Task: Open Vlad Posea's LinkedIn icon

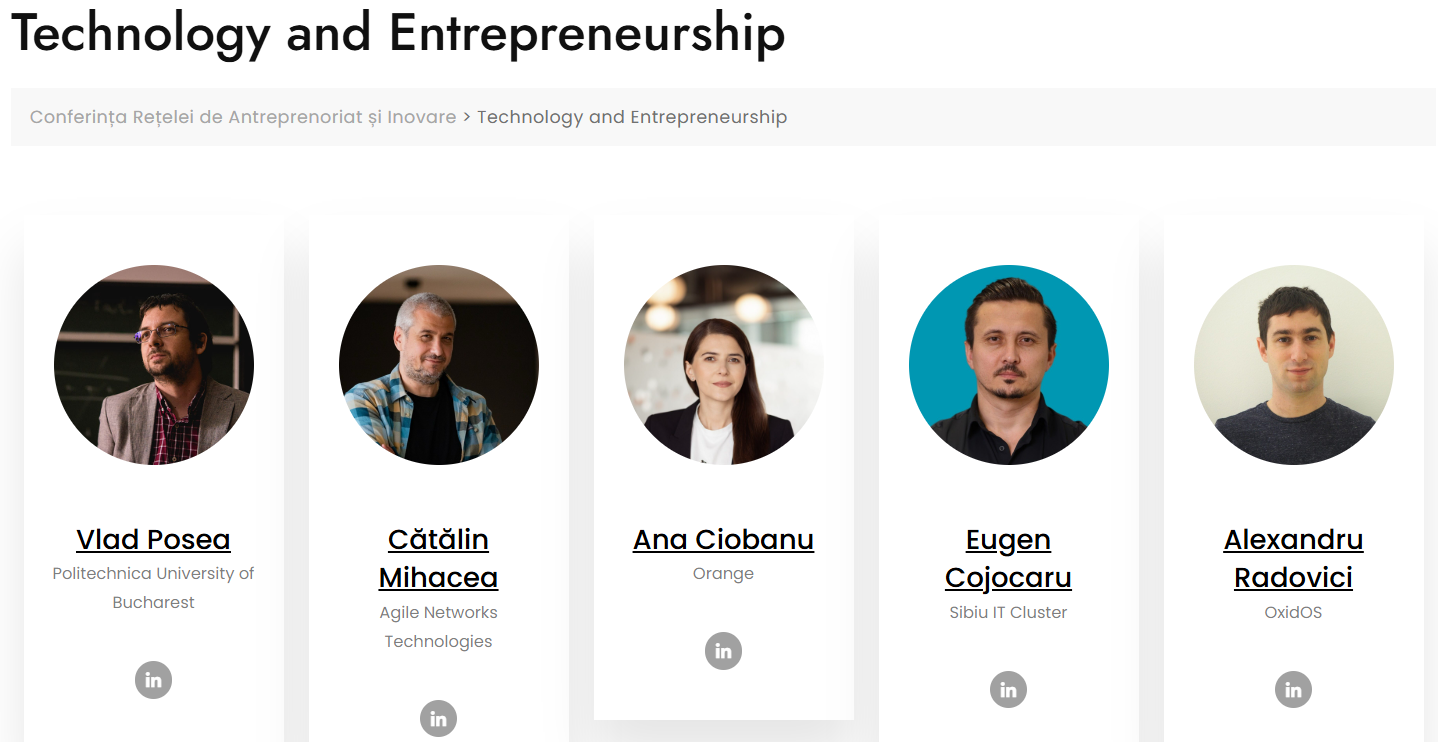Action: pos(153,680)
